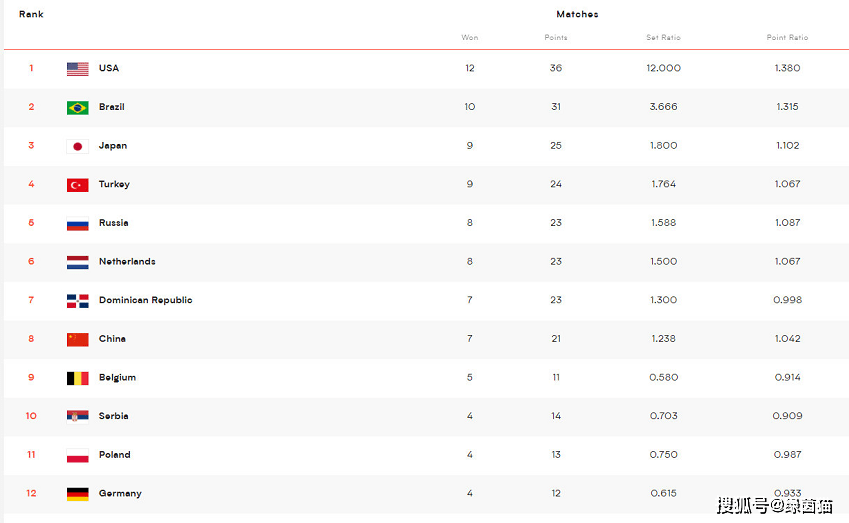The image size is (849, 523).
Task: Select China's set ratio 1.238
Action: [663, 338]
